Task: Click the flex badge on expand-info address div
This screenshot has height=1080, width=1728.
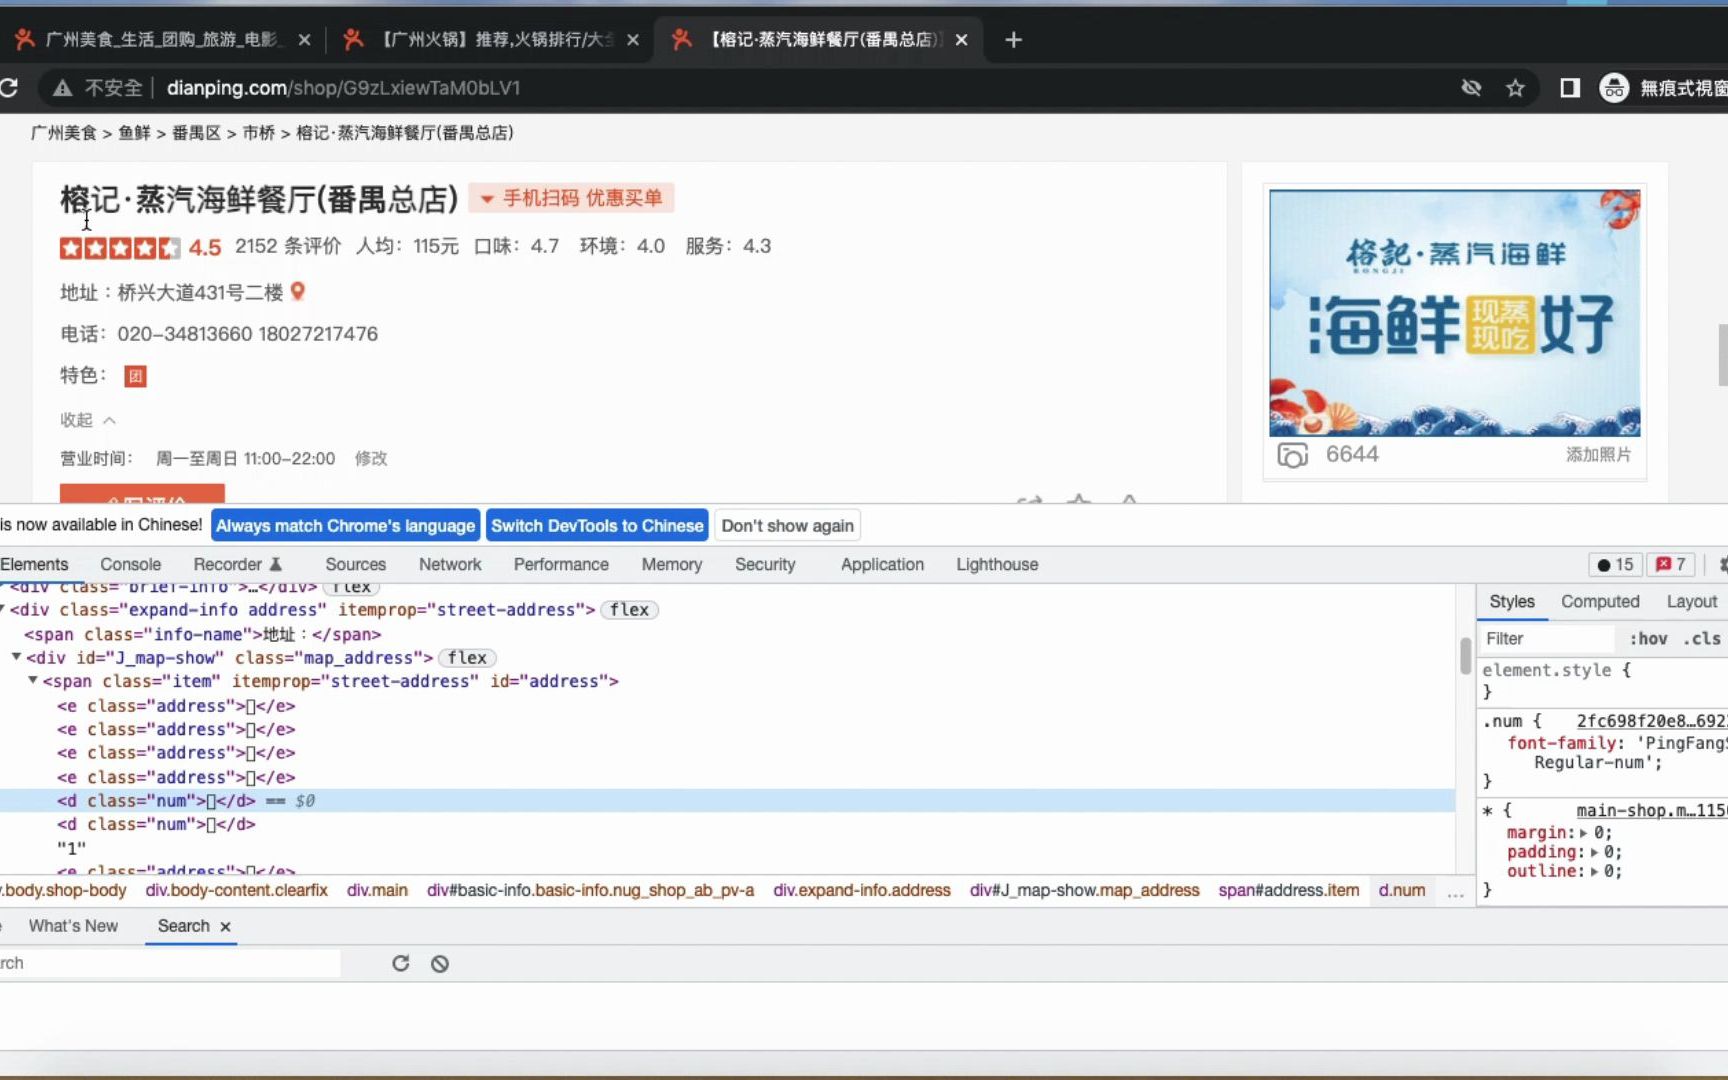Action: point(629,610)
